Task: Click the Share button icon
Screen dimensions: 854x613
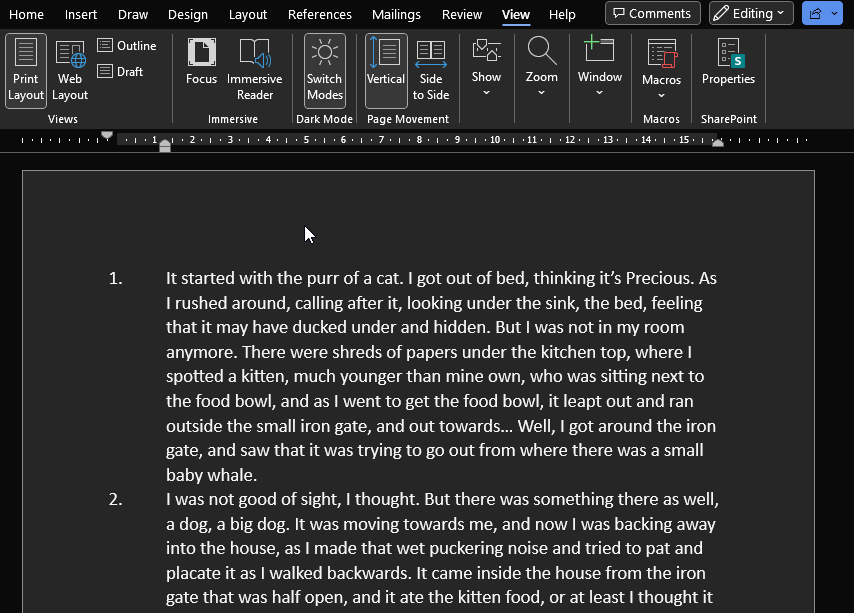Action: coord(815,13)
